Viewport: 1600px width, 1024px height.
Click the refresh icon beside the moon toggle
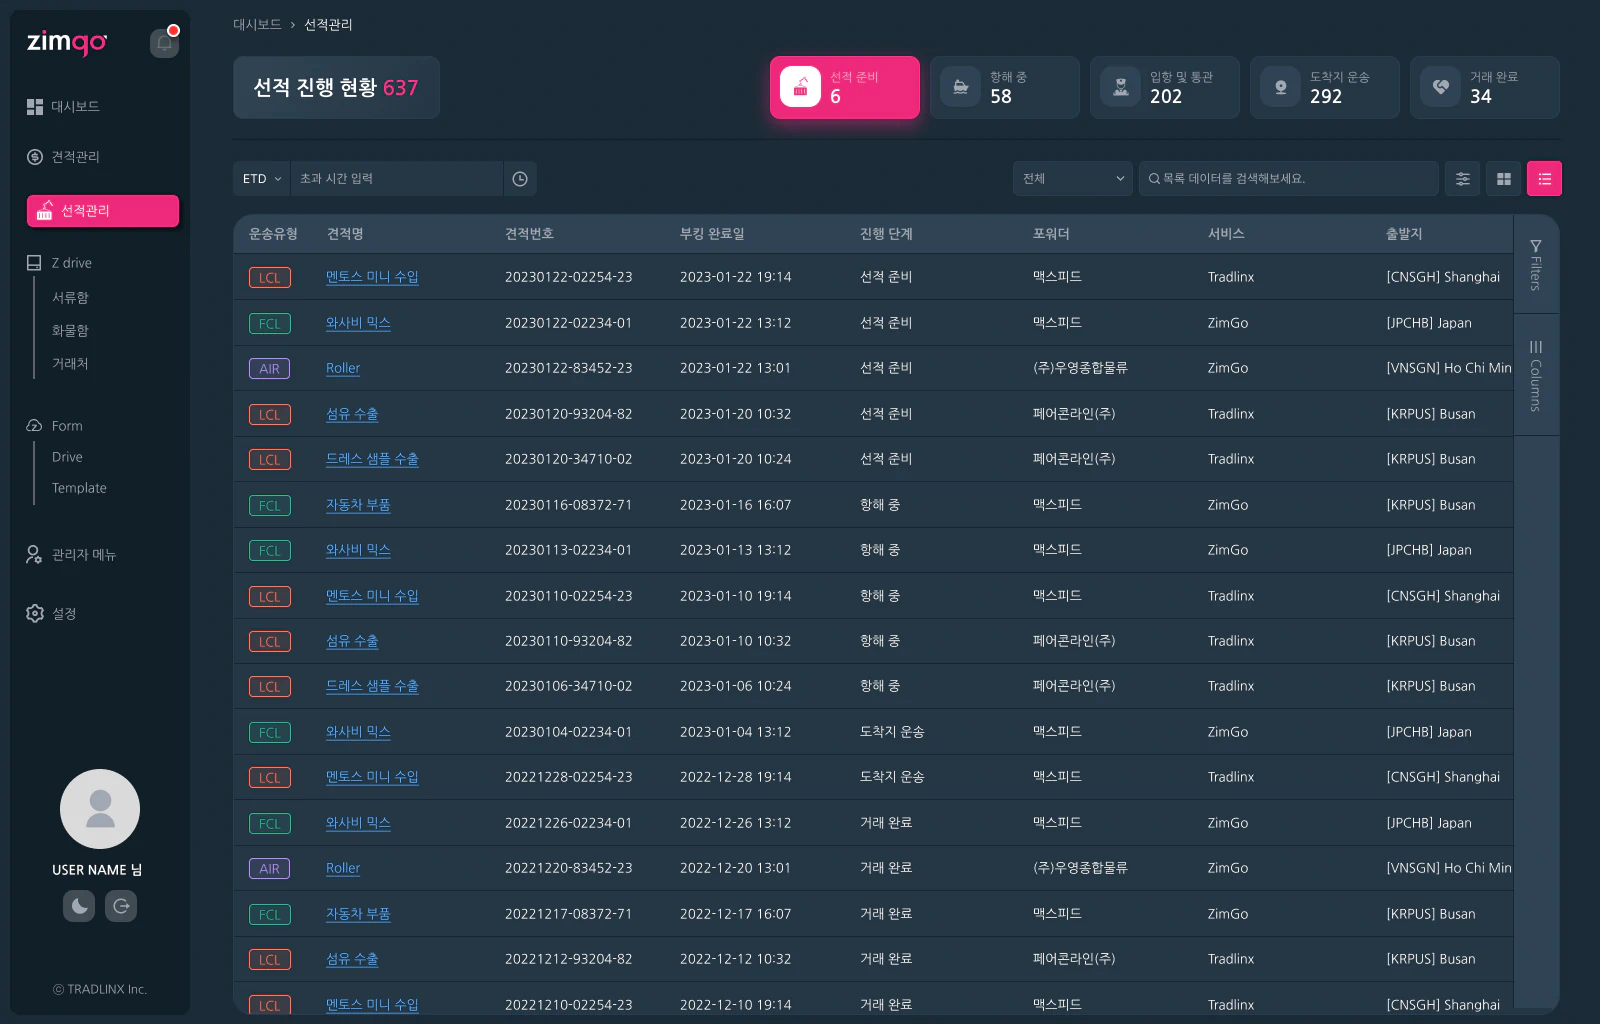[121, 906]
